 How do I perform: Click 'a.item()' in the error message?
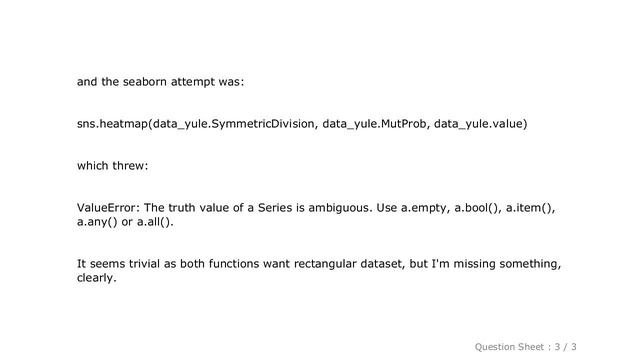529,208
